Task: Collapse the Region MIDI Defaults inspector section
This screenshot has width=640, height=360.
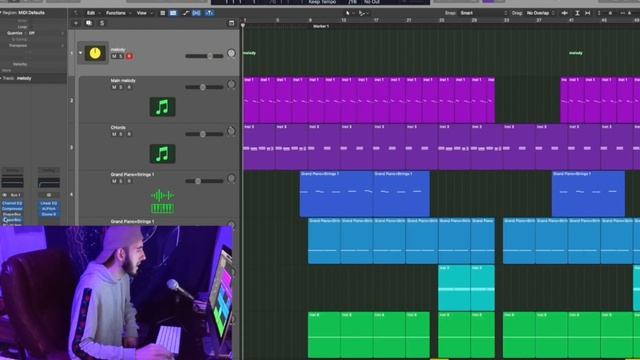Action: pyautogui.click(x=1, y=13)
